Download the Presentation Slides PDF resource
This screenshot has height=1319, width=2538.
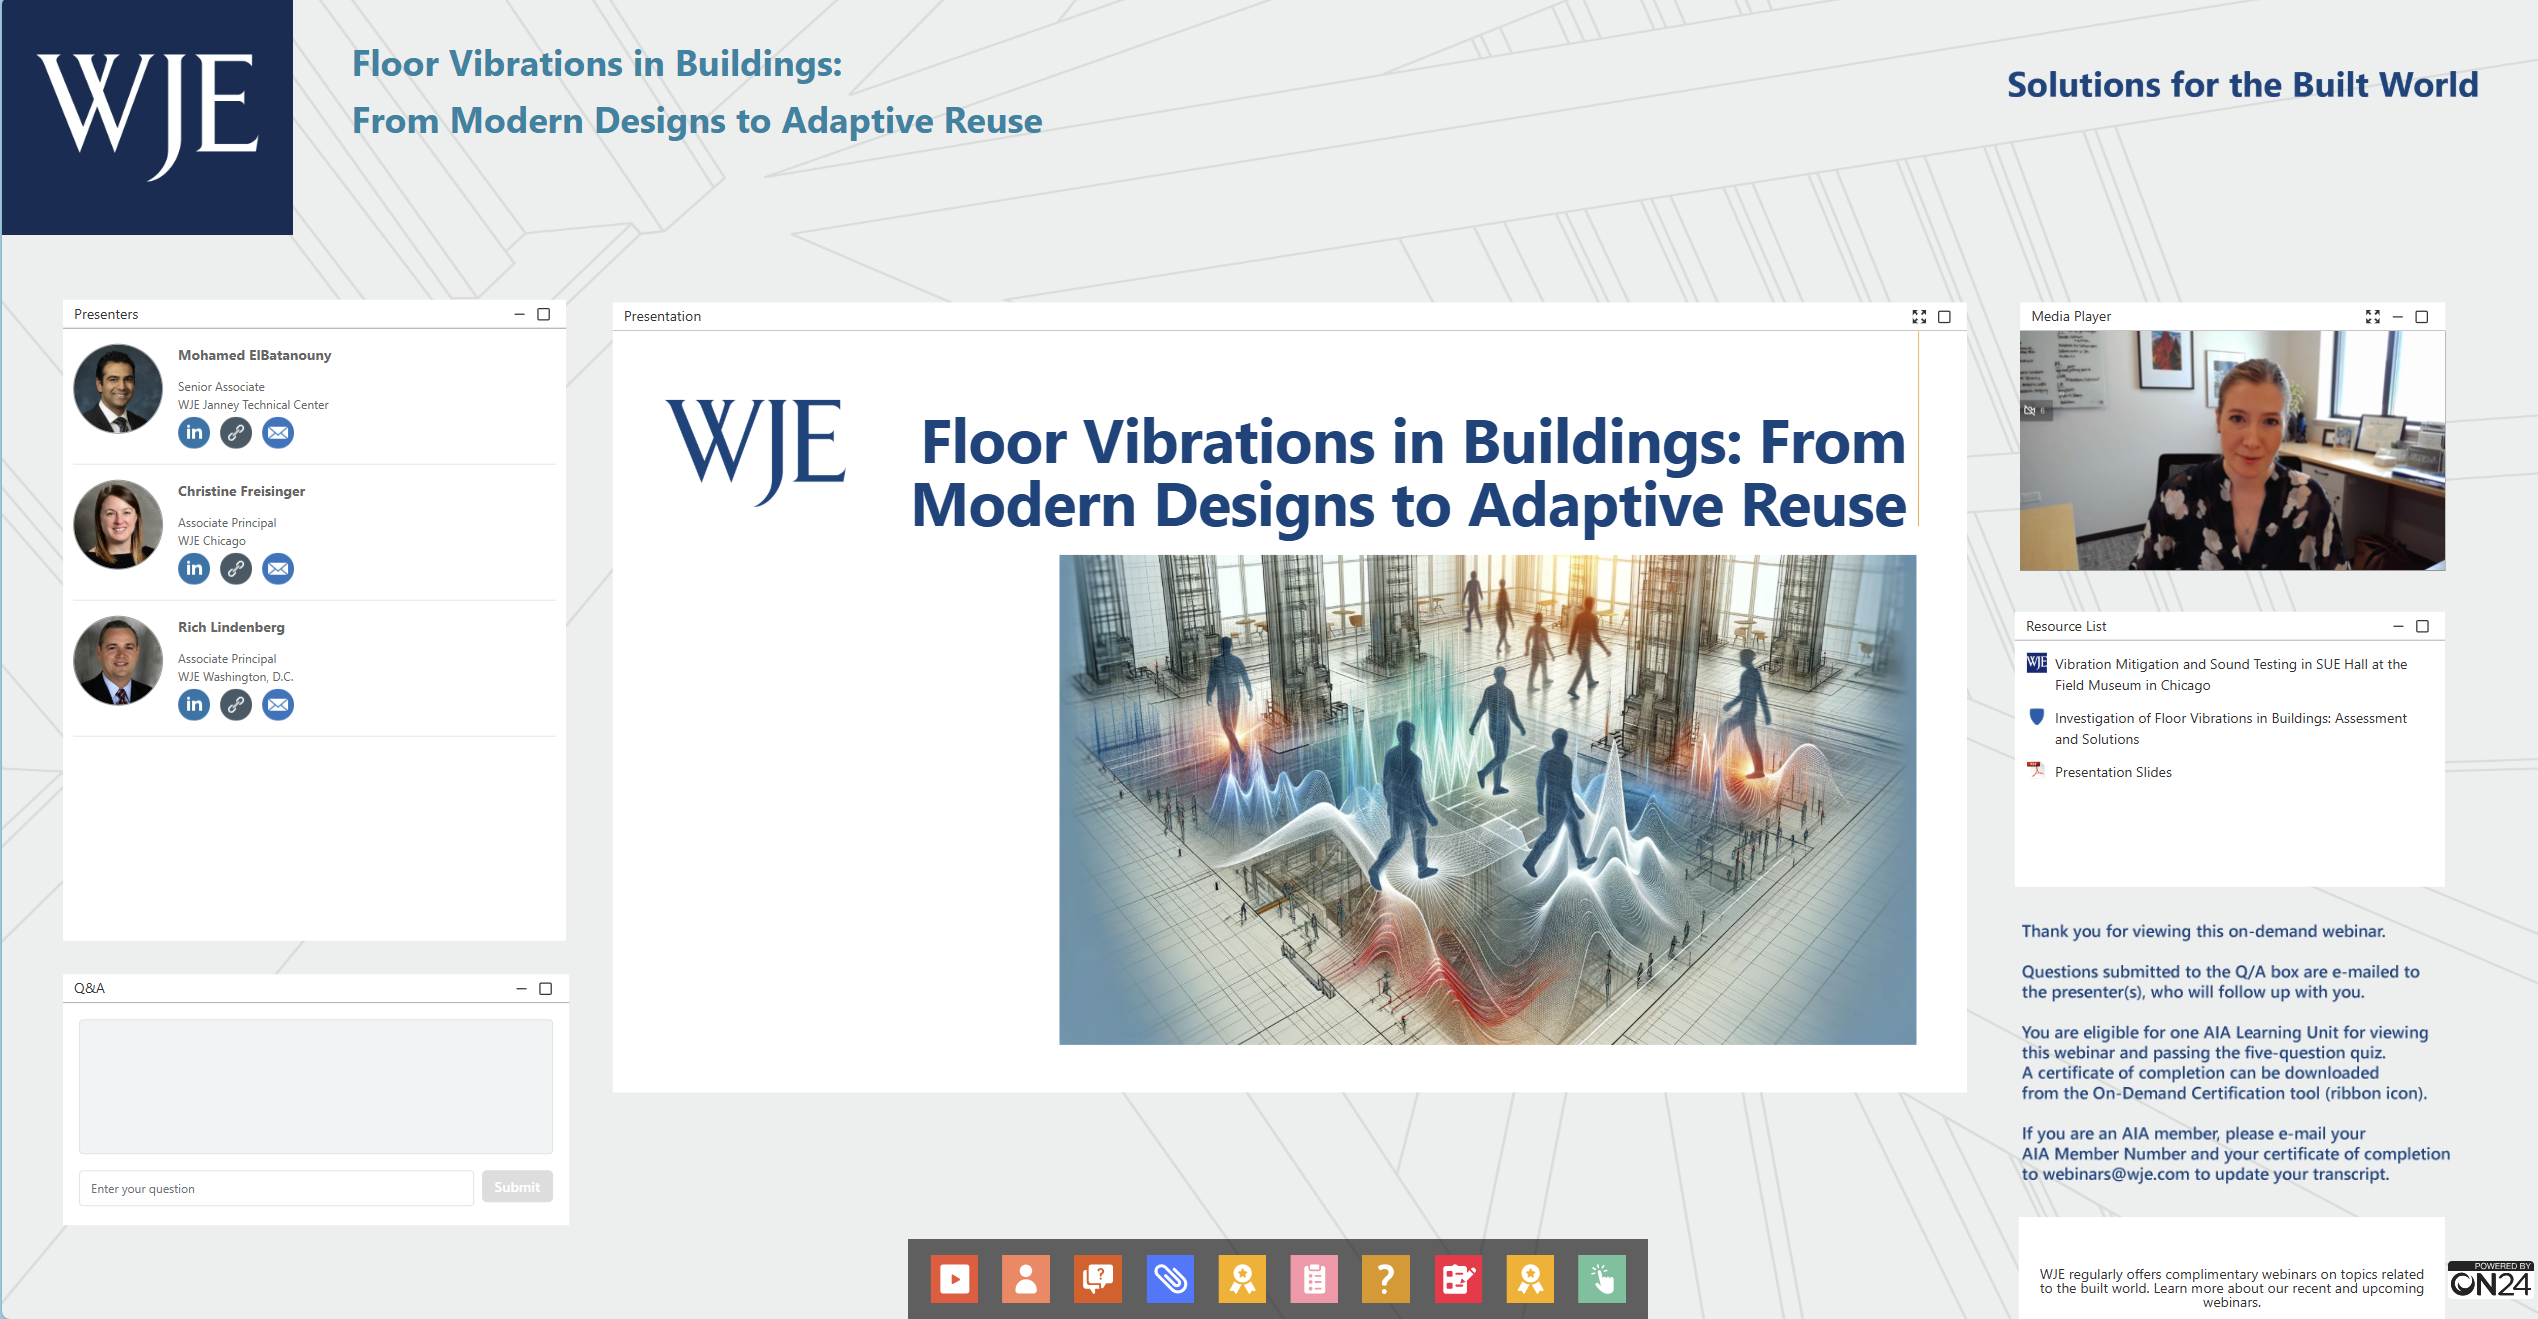(x=2113, y=772)
